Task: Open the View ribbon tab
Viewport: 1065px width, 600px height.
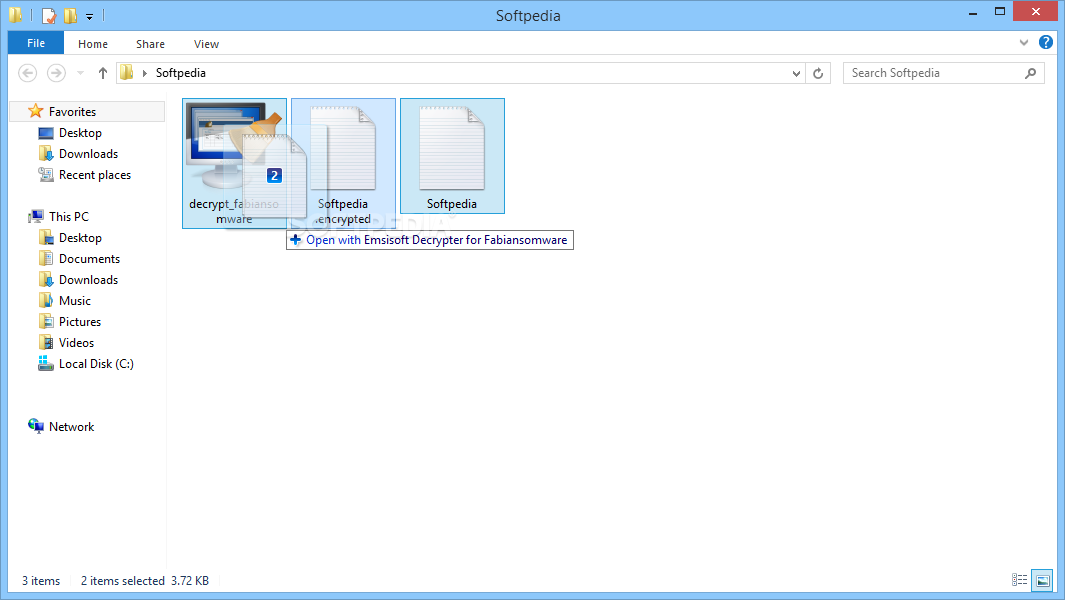Action: [x=206, y=43]
